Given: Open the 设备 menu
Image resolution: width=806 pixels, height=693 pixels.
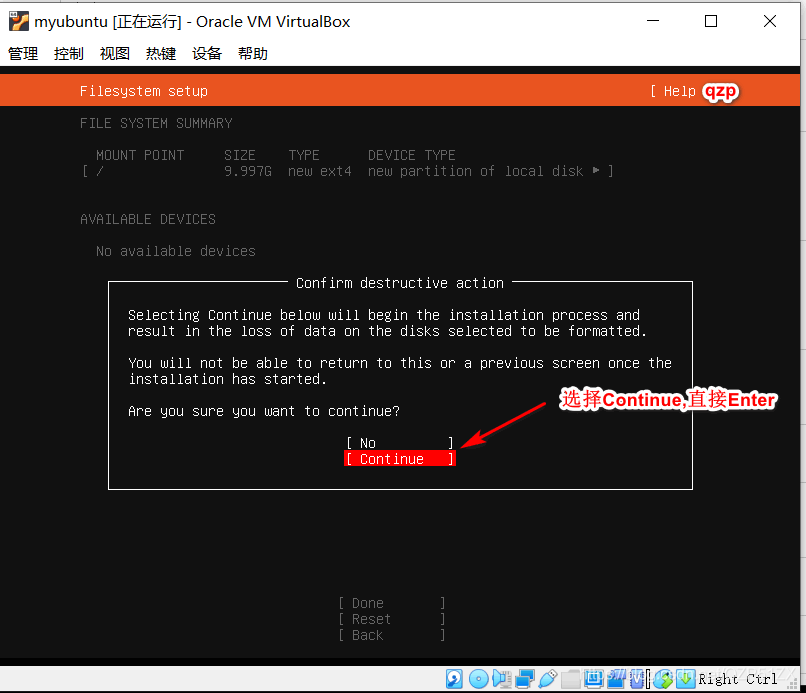Looking at the screenshot, I should pos(207,53).
